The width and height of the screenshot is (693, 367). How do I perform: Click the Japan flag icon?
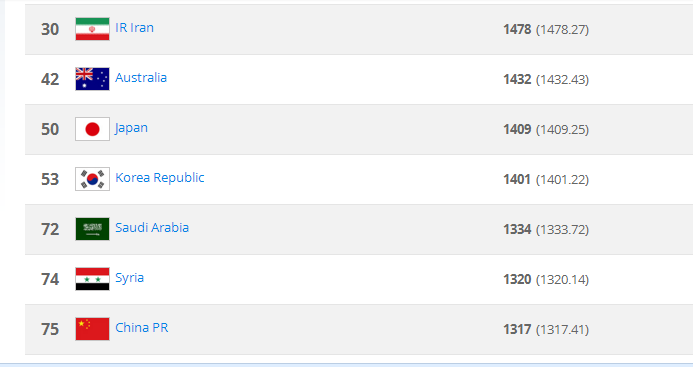[x=92, y=129]
